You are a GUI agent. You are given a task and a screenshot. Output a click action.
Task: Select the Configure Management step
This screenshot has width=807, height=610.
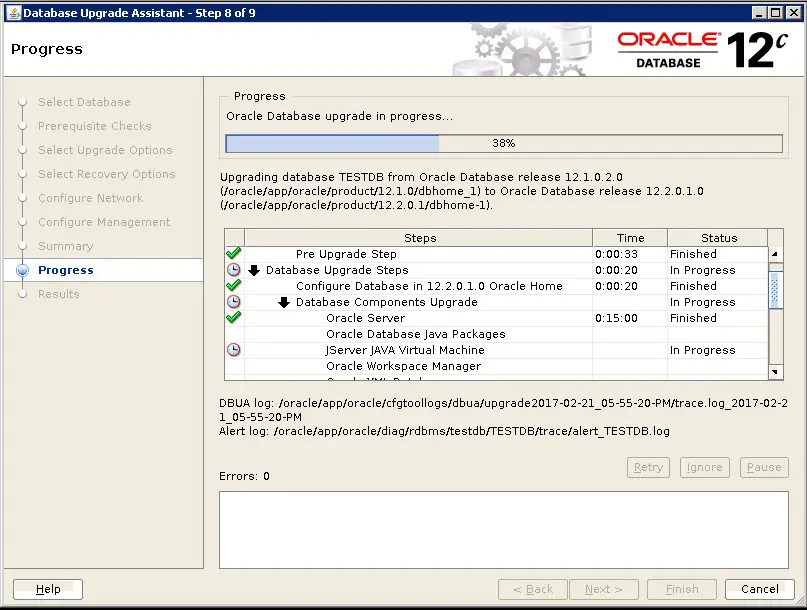[104, 222]
